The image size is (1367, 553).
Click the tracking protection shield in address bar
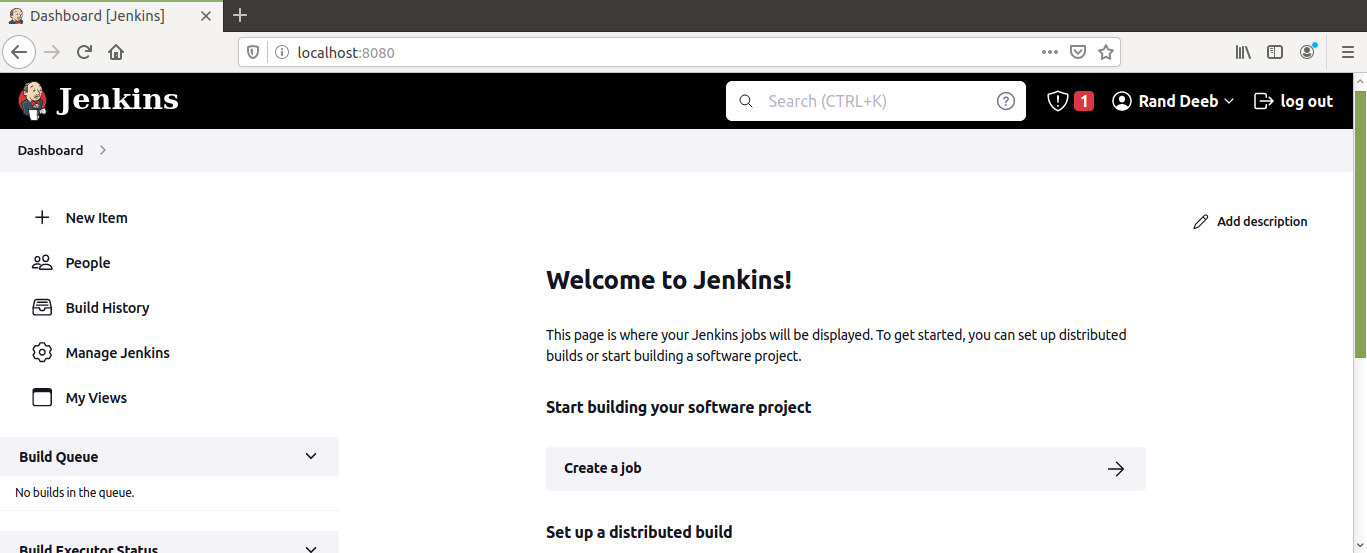254,52
